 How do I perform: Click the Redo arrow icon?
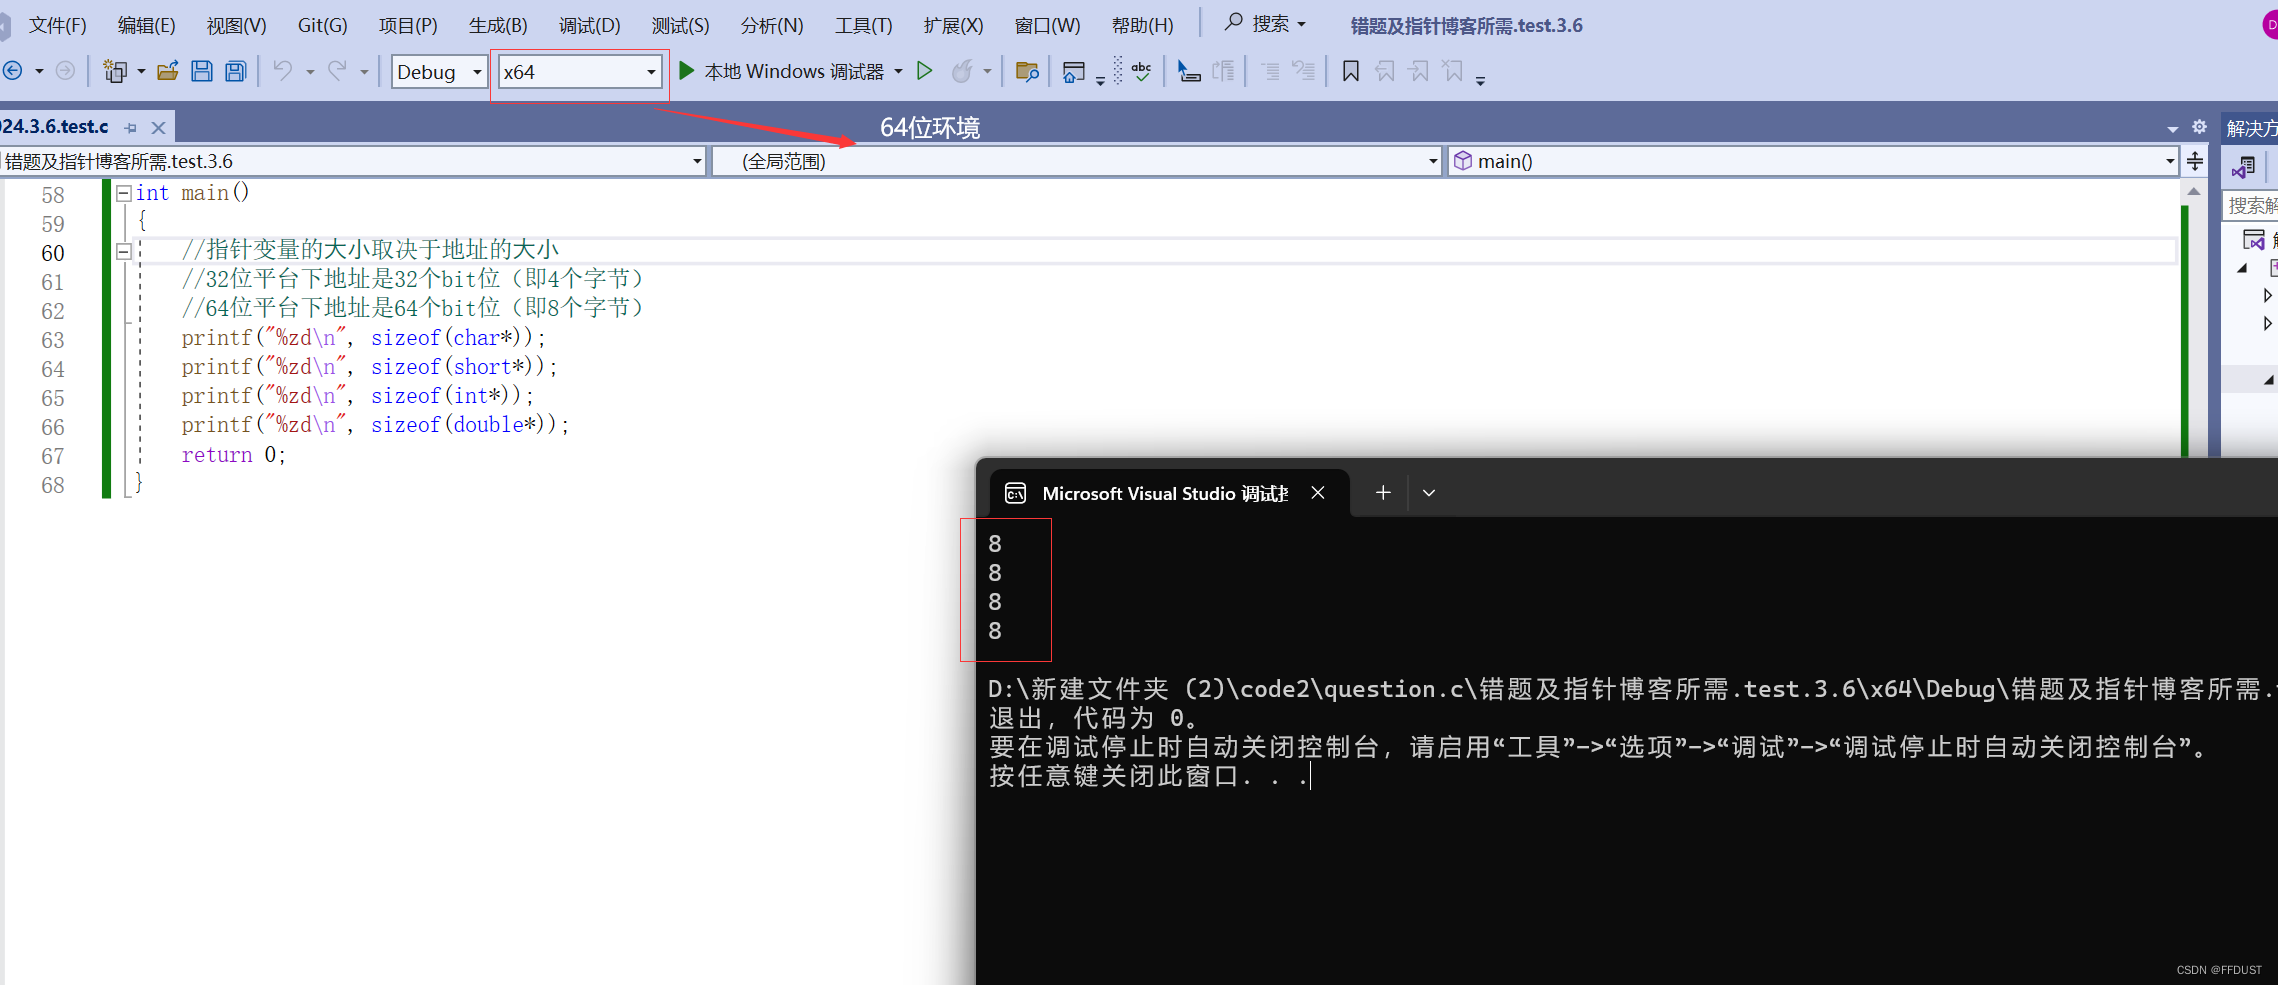(338, 71)
